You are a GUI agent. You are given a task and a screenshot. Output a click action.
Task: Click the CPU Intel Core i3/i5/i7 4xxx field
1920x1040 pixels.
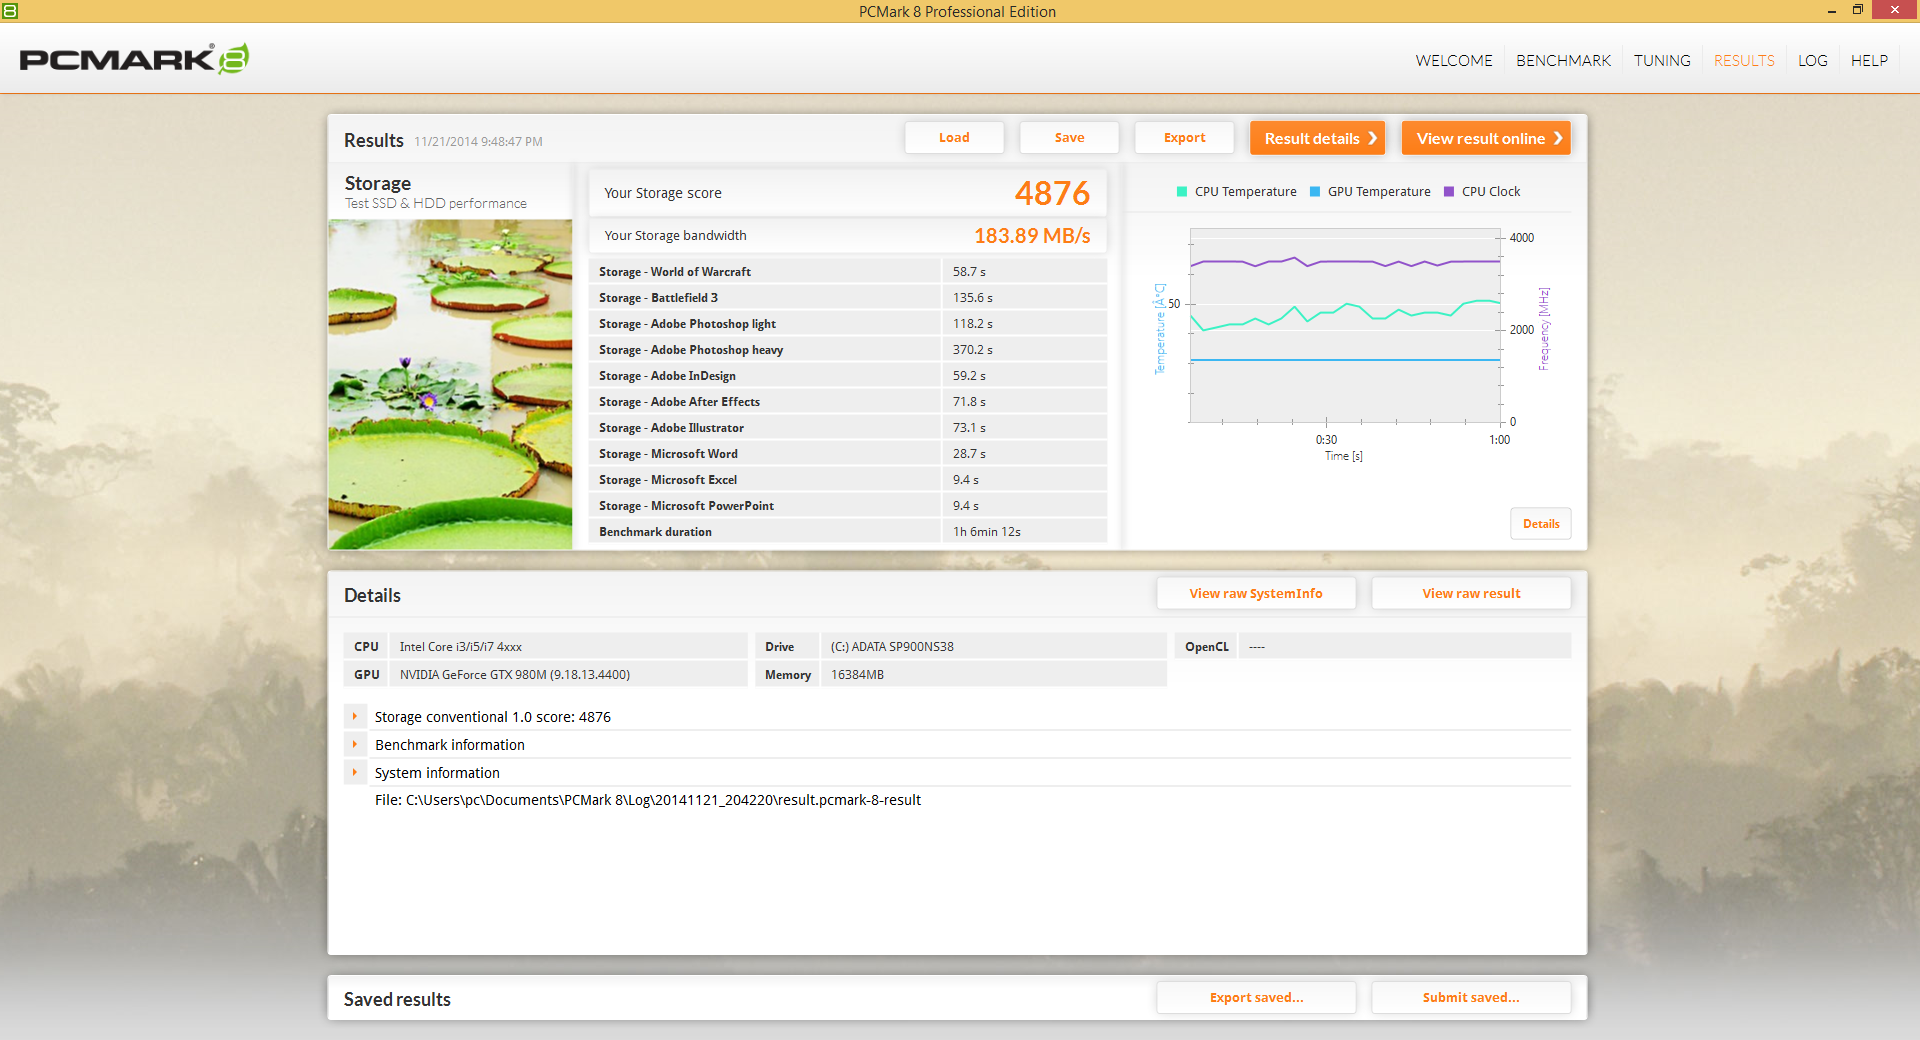click(568, 646)
